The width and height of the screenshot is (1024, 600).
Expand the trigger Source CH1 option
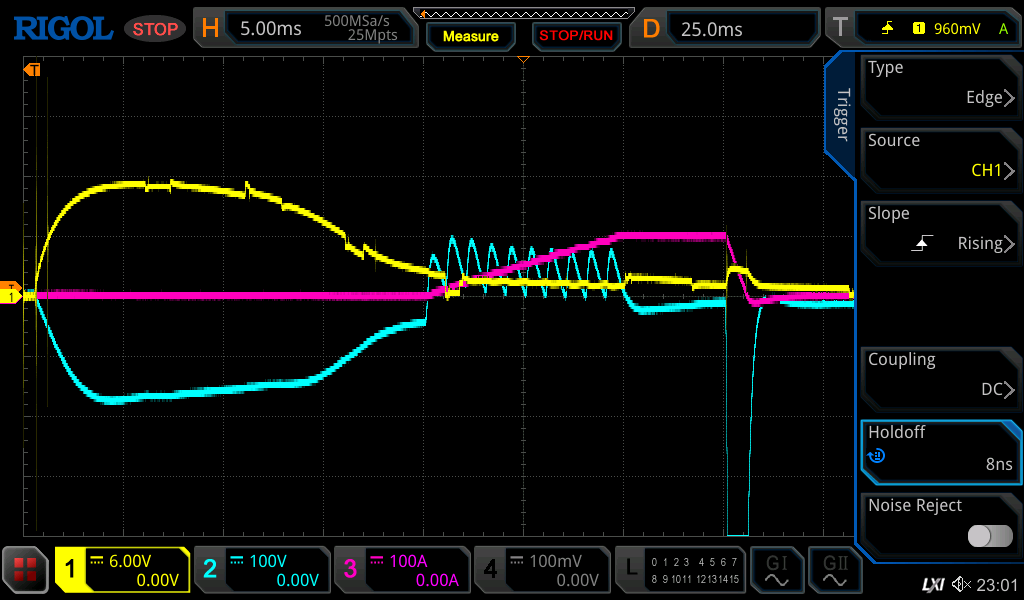click(939, 156)
